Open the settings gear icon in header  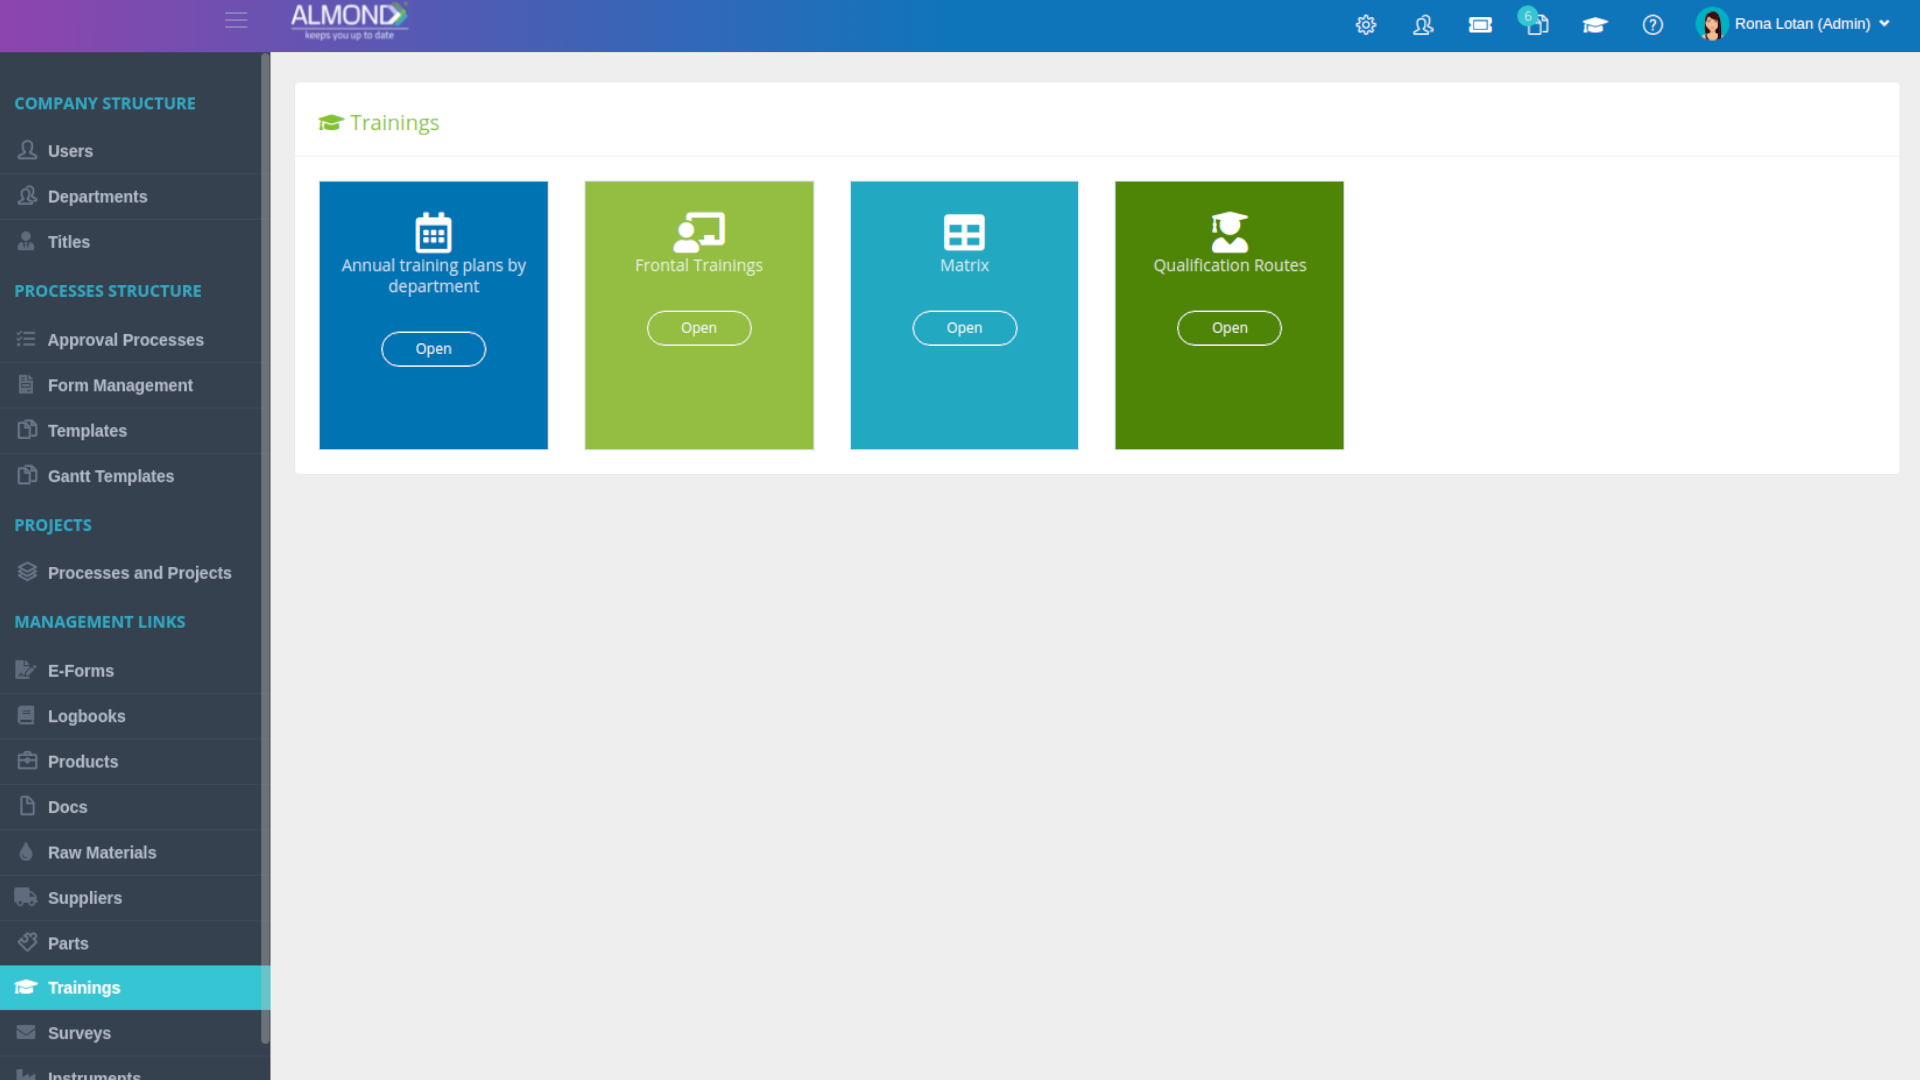pyautogui.click(x=1366, y=25)
